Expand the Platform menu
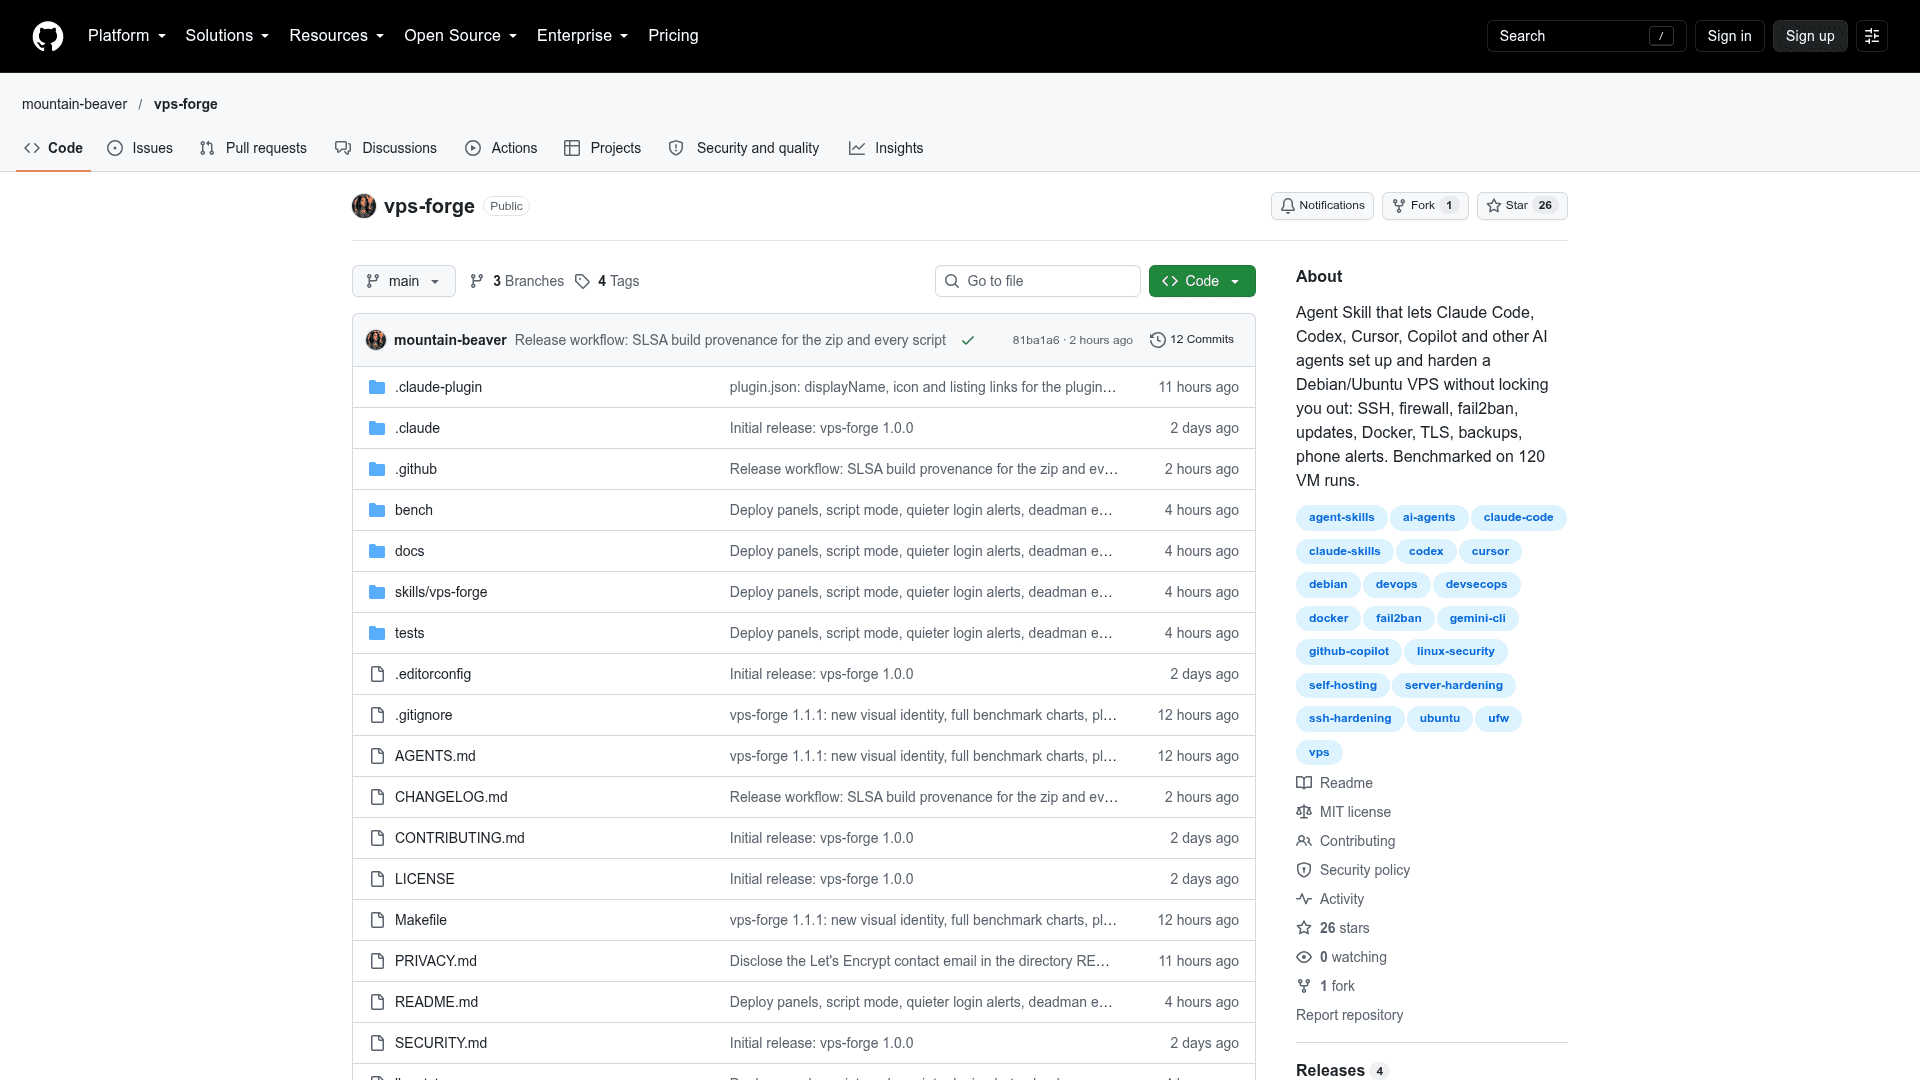Viewport: 1920px width, 1080px height. [127, 36]
